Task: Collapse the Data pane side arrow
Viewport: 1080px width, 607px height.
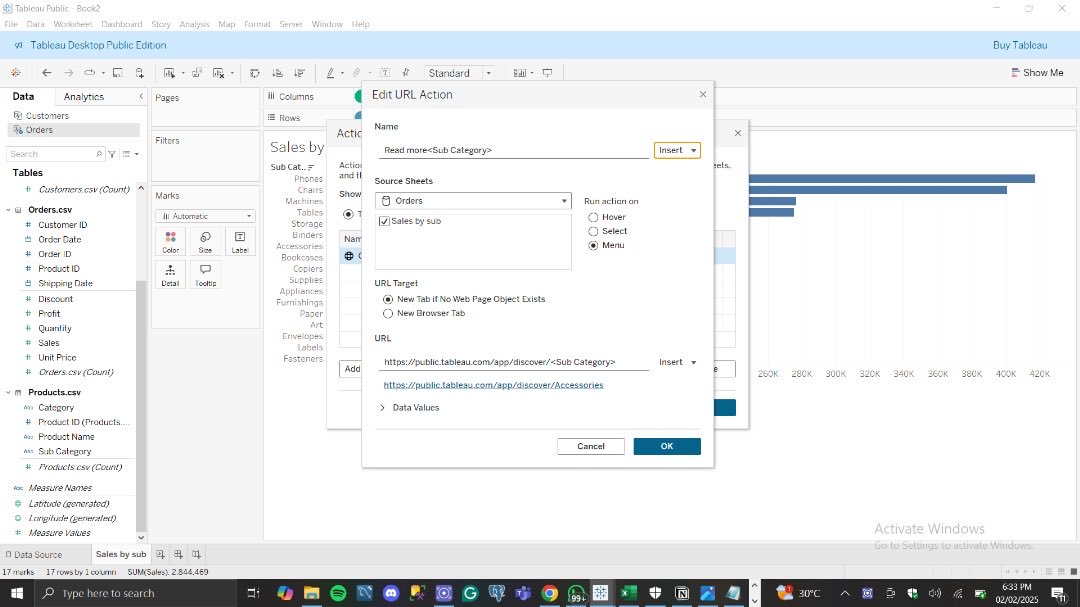Action: 141,96
